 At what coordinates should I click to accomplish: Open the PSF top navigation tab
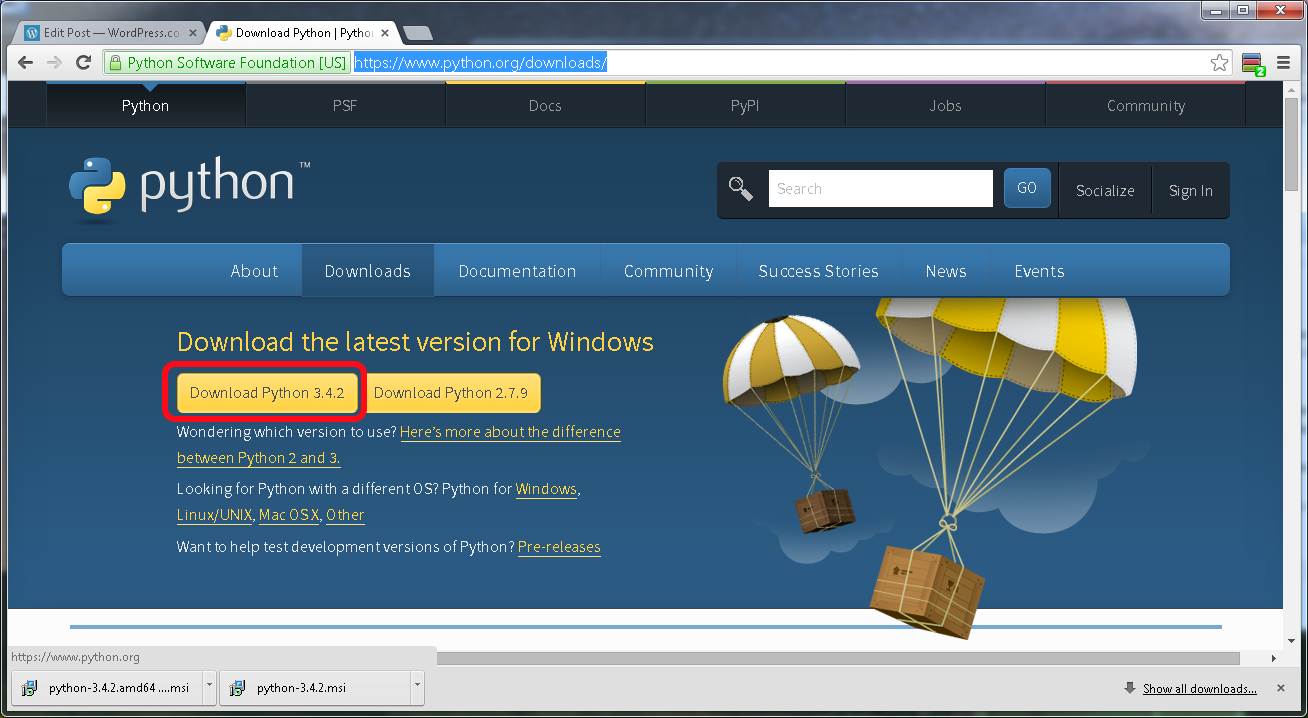(x=345, y=105)
